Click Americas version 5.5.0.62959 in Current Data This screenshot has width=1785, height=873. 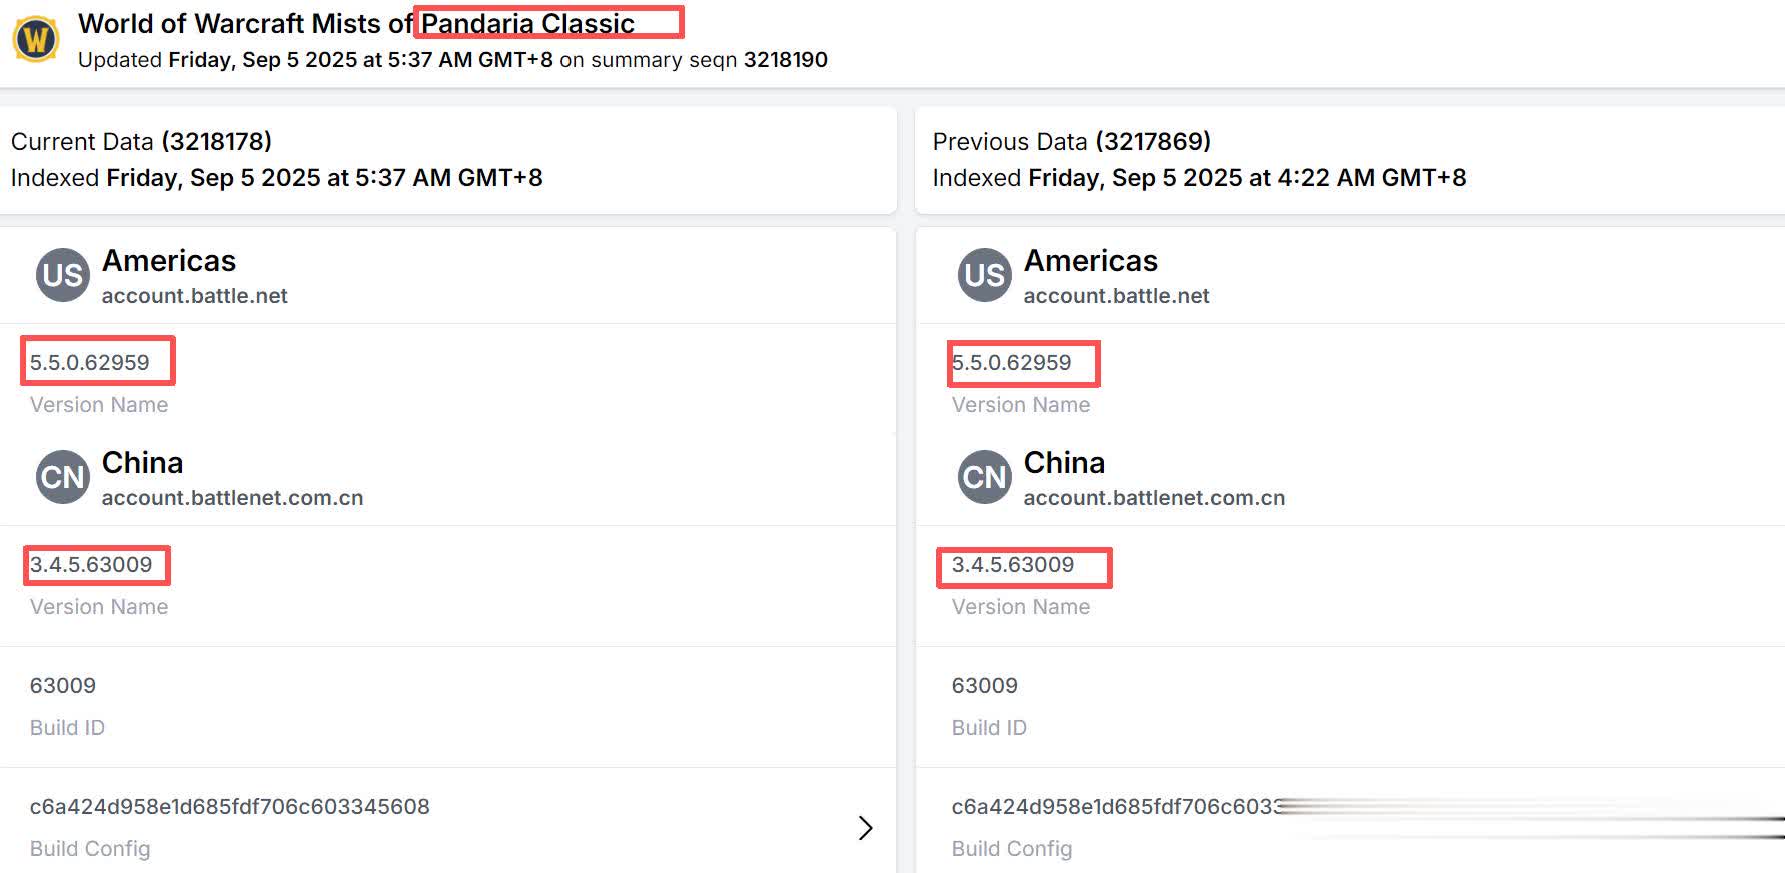90,362
